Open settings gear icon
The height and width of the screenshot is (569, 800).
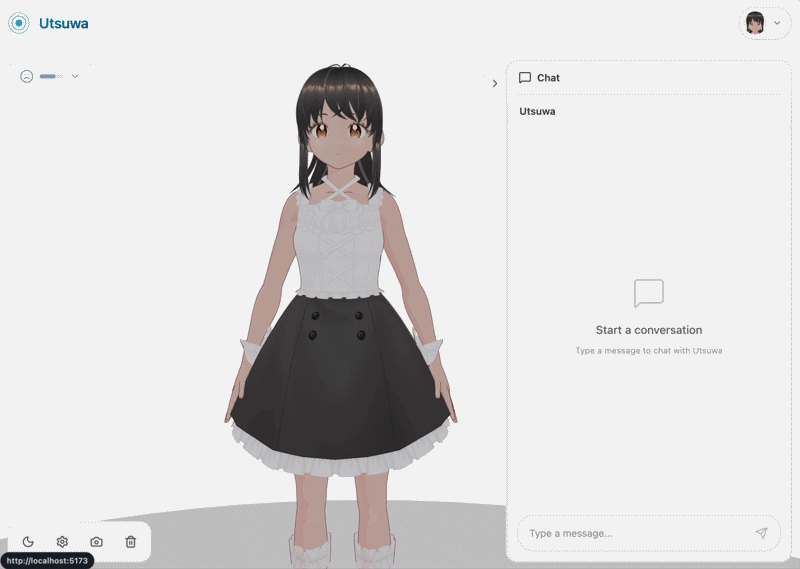62,541
